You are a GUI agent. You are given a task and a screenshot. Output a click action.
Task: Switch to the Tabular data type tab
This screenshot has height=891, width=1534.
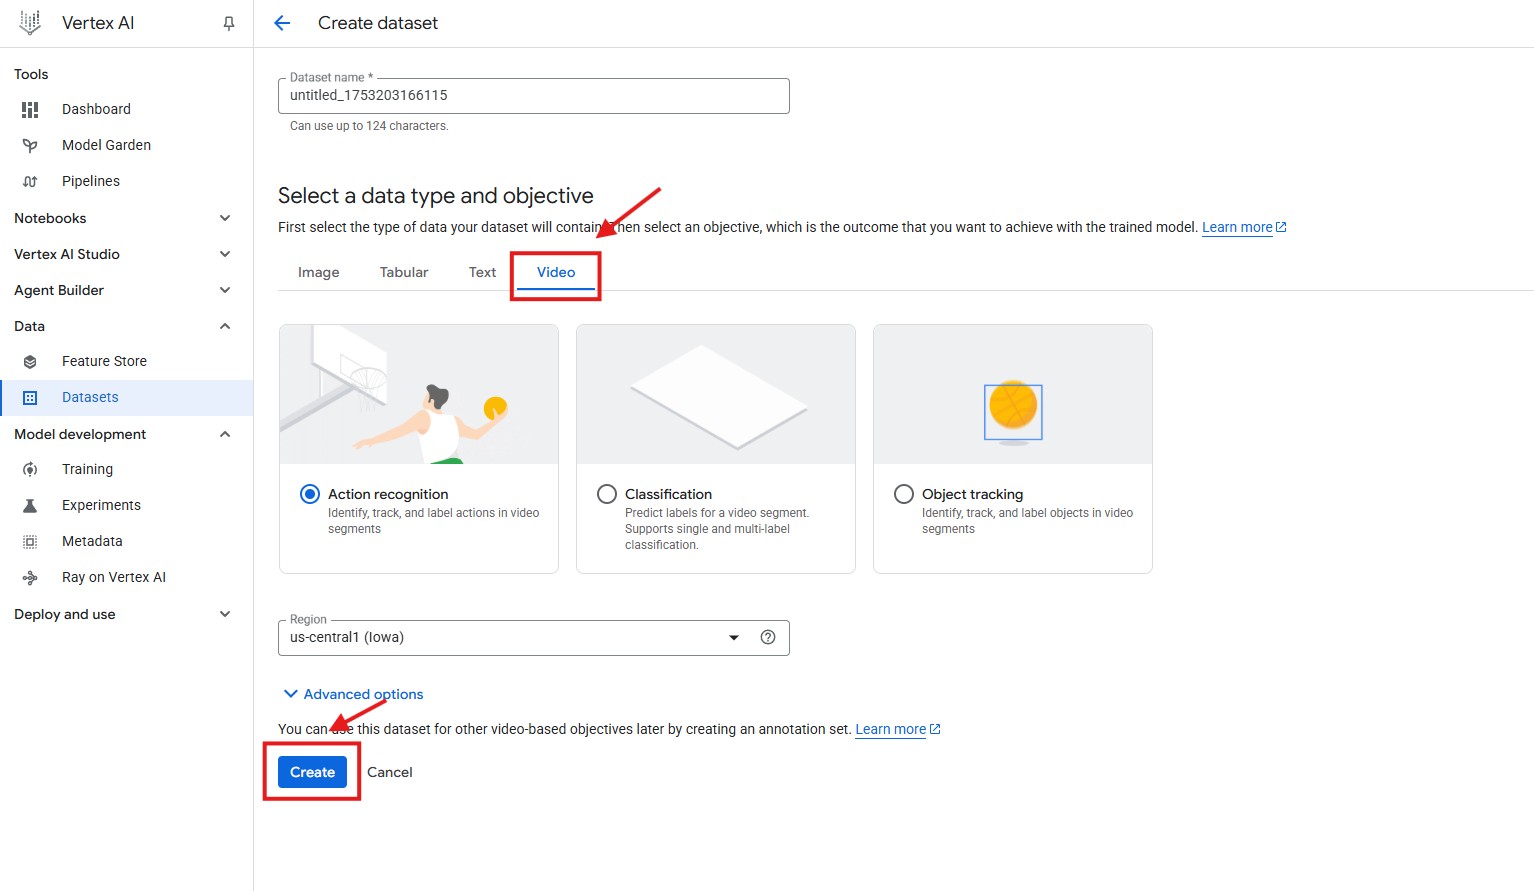coord(404,272)
